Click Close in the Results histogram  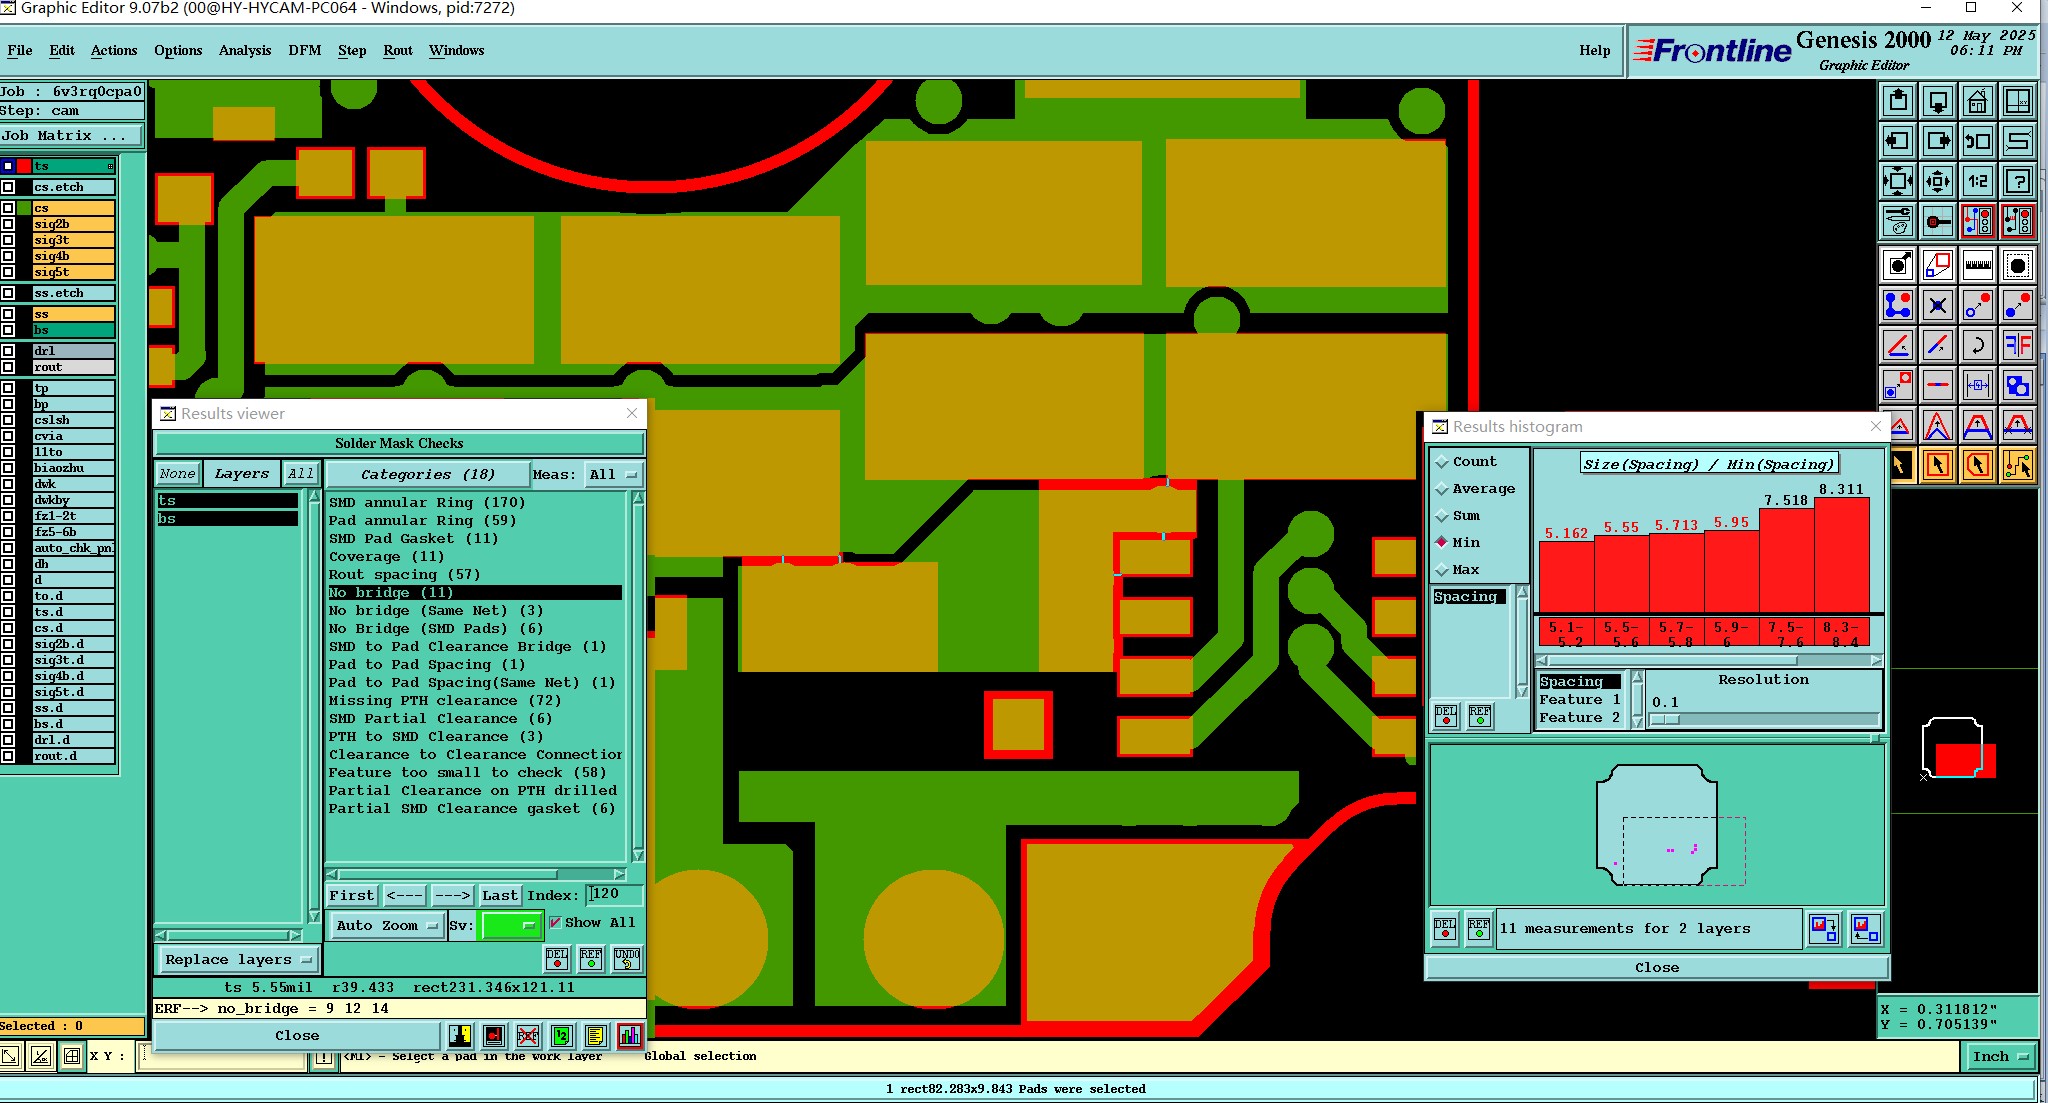coord(1656,968)
